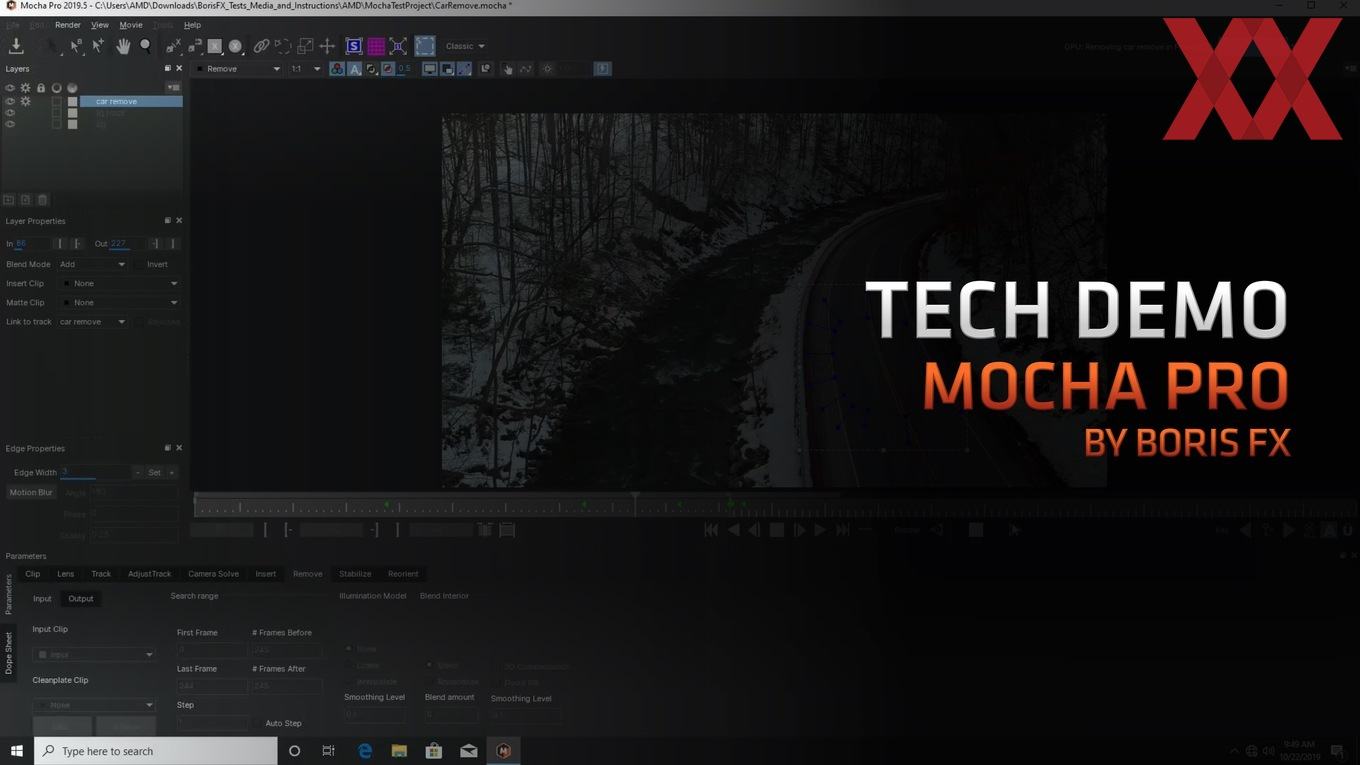Switch to the Input sub-tab
This screenshot has width=1360, height=765.
click(42, 599)
